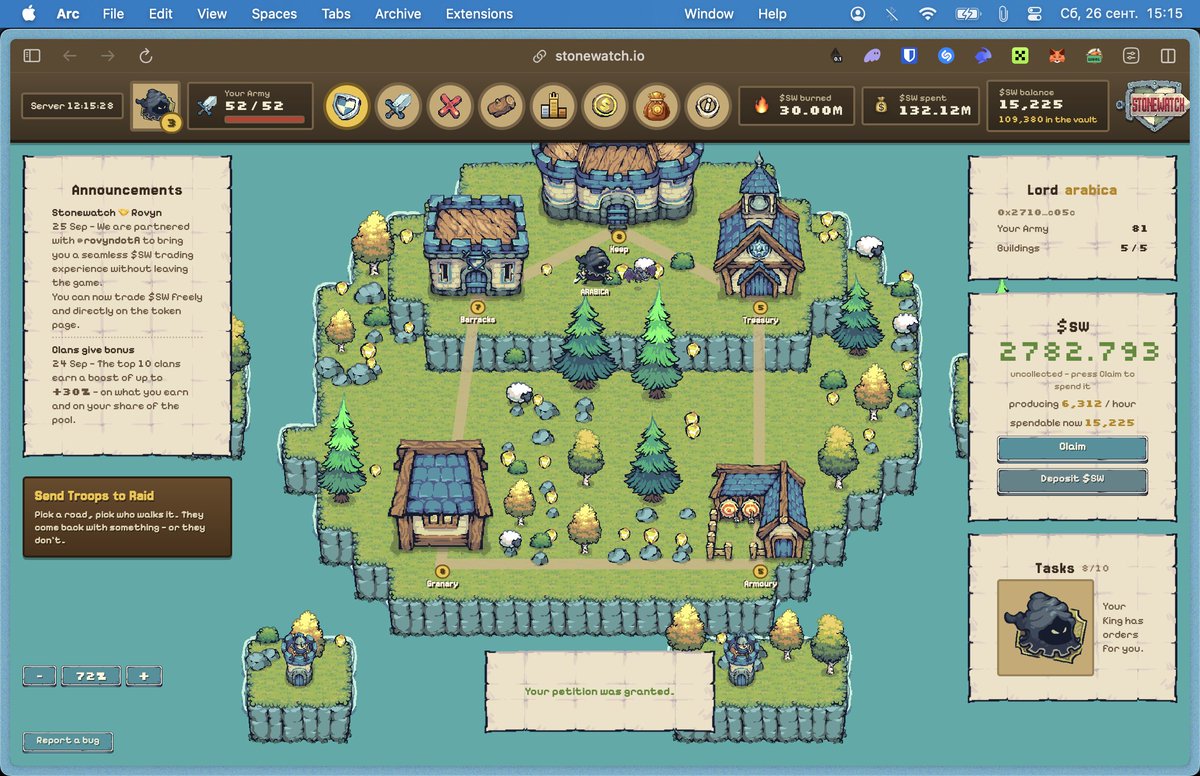Click the Announcements heading
Image resolution: width=1200 pixels, height=776 pixels.
point(127,190)
